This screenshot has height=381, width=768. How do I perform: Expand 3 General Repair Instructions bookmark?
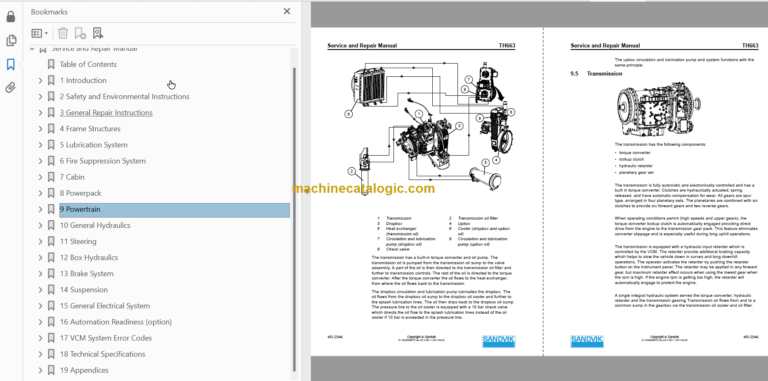coord(40,113)
